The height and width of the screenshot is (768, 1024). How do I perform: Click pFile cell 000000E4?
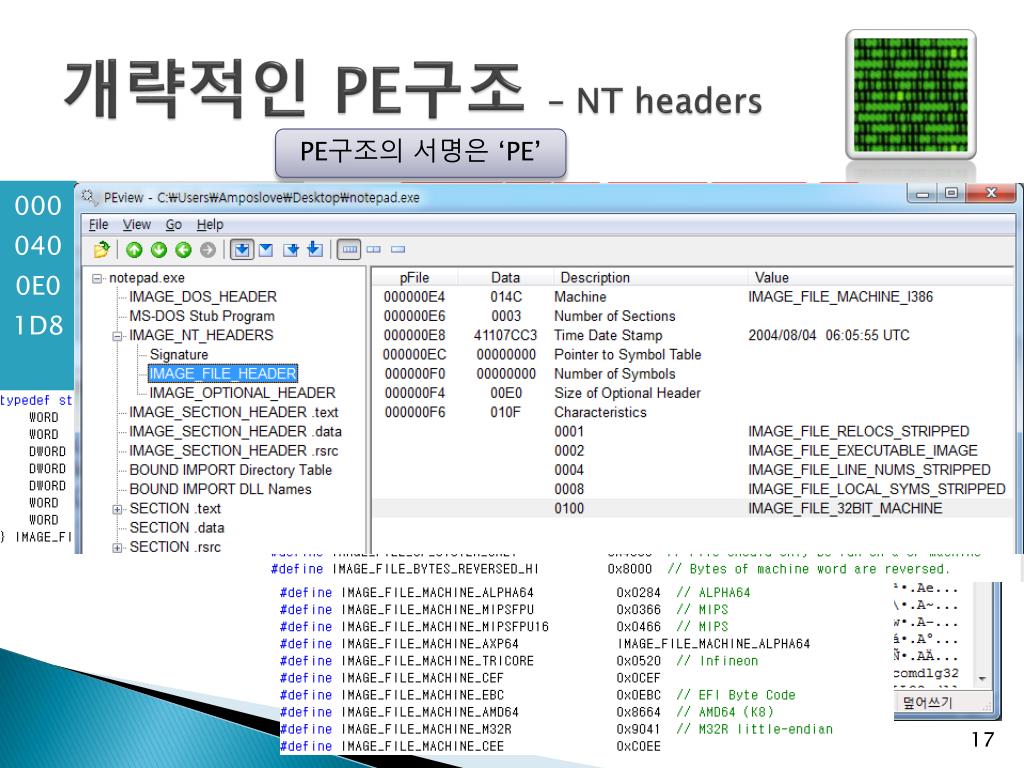[x=415, y=297]
